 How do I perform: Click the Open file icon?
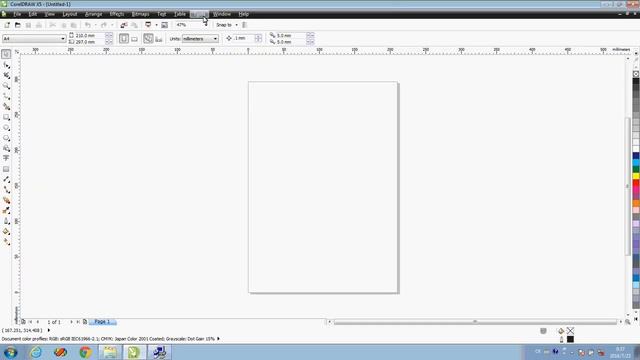tap(18, 25)
